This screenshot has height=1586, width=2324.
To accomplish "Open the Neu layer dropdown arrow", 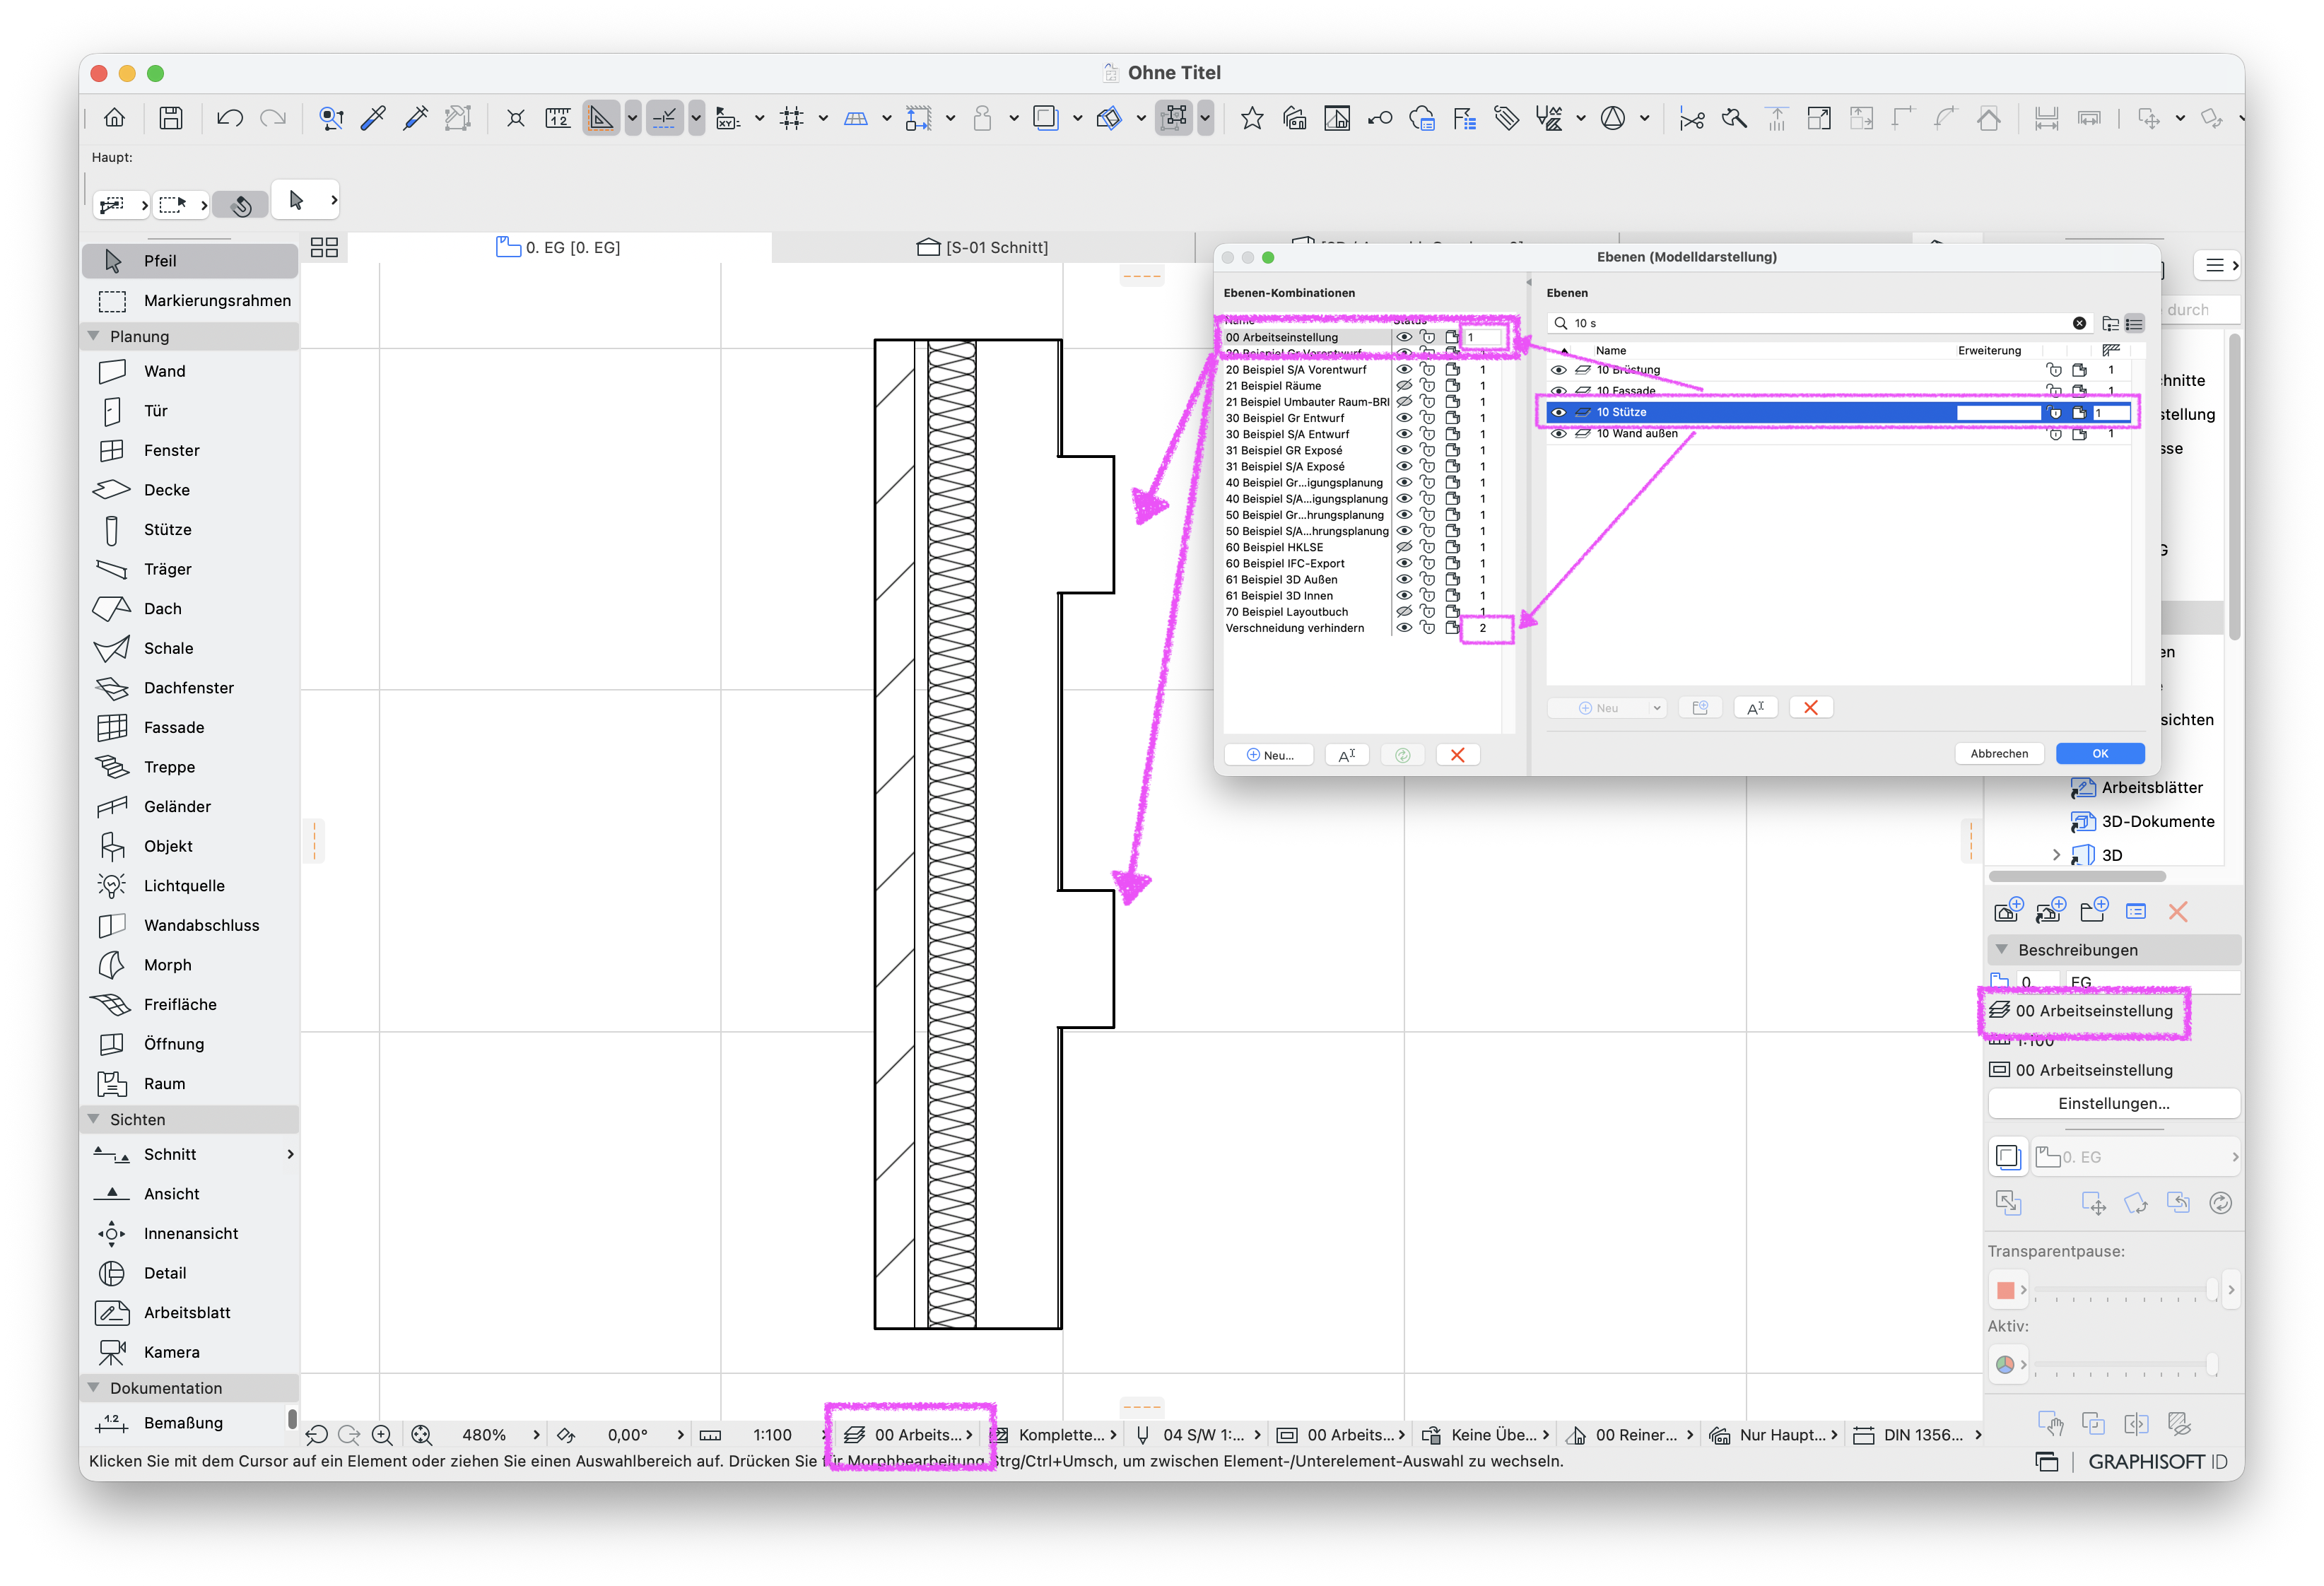I will coord(1656,708).
